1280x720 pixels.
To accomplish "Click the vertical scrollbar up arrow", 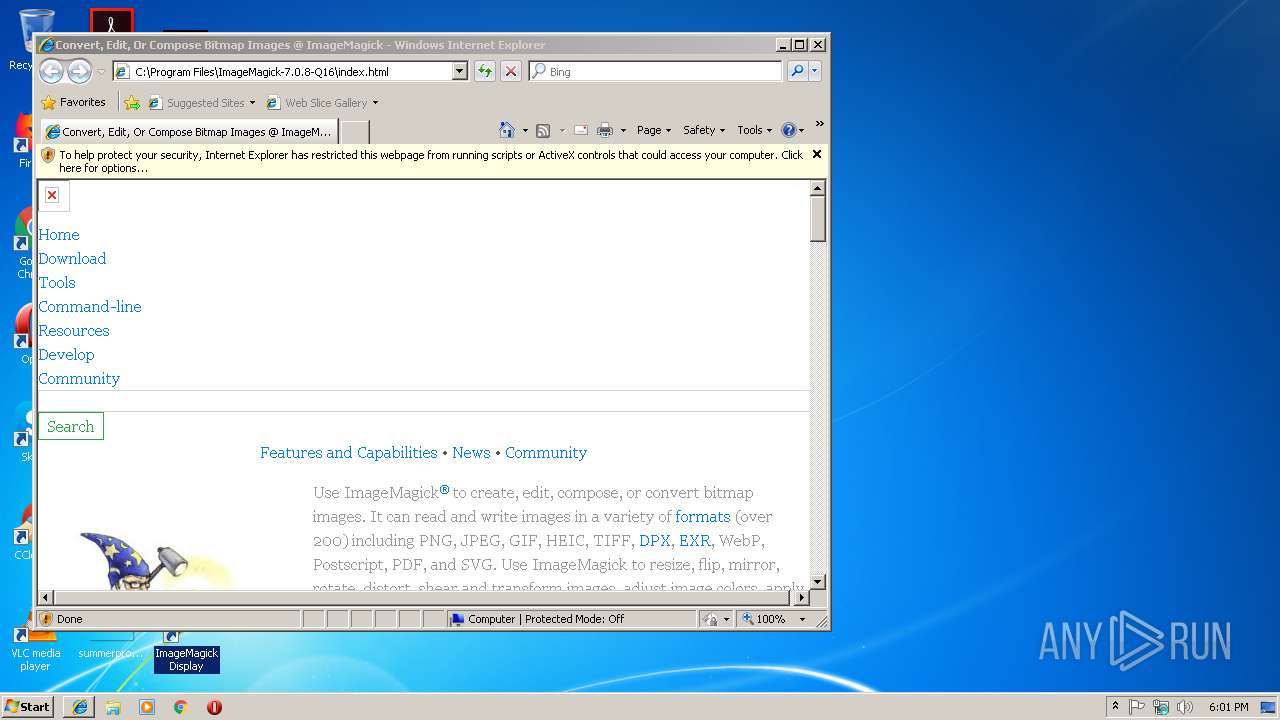I will pyautogui.click(x=818, y=189).
